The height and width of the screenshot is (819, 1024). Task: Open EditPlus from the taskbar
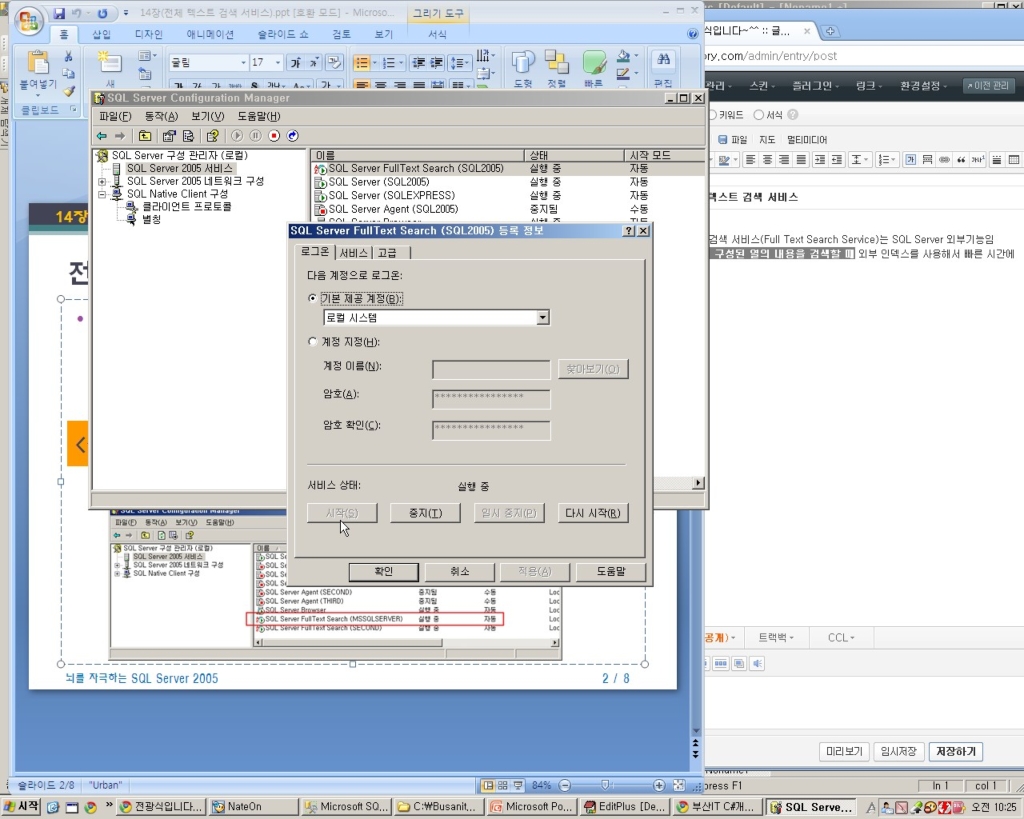pos(626,807)
